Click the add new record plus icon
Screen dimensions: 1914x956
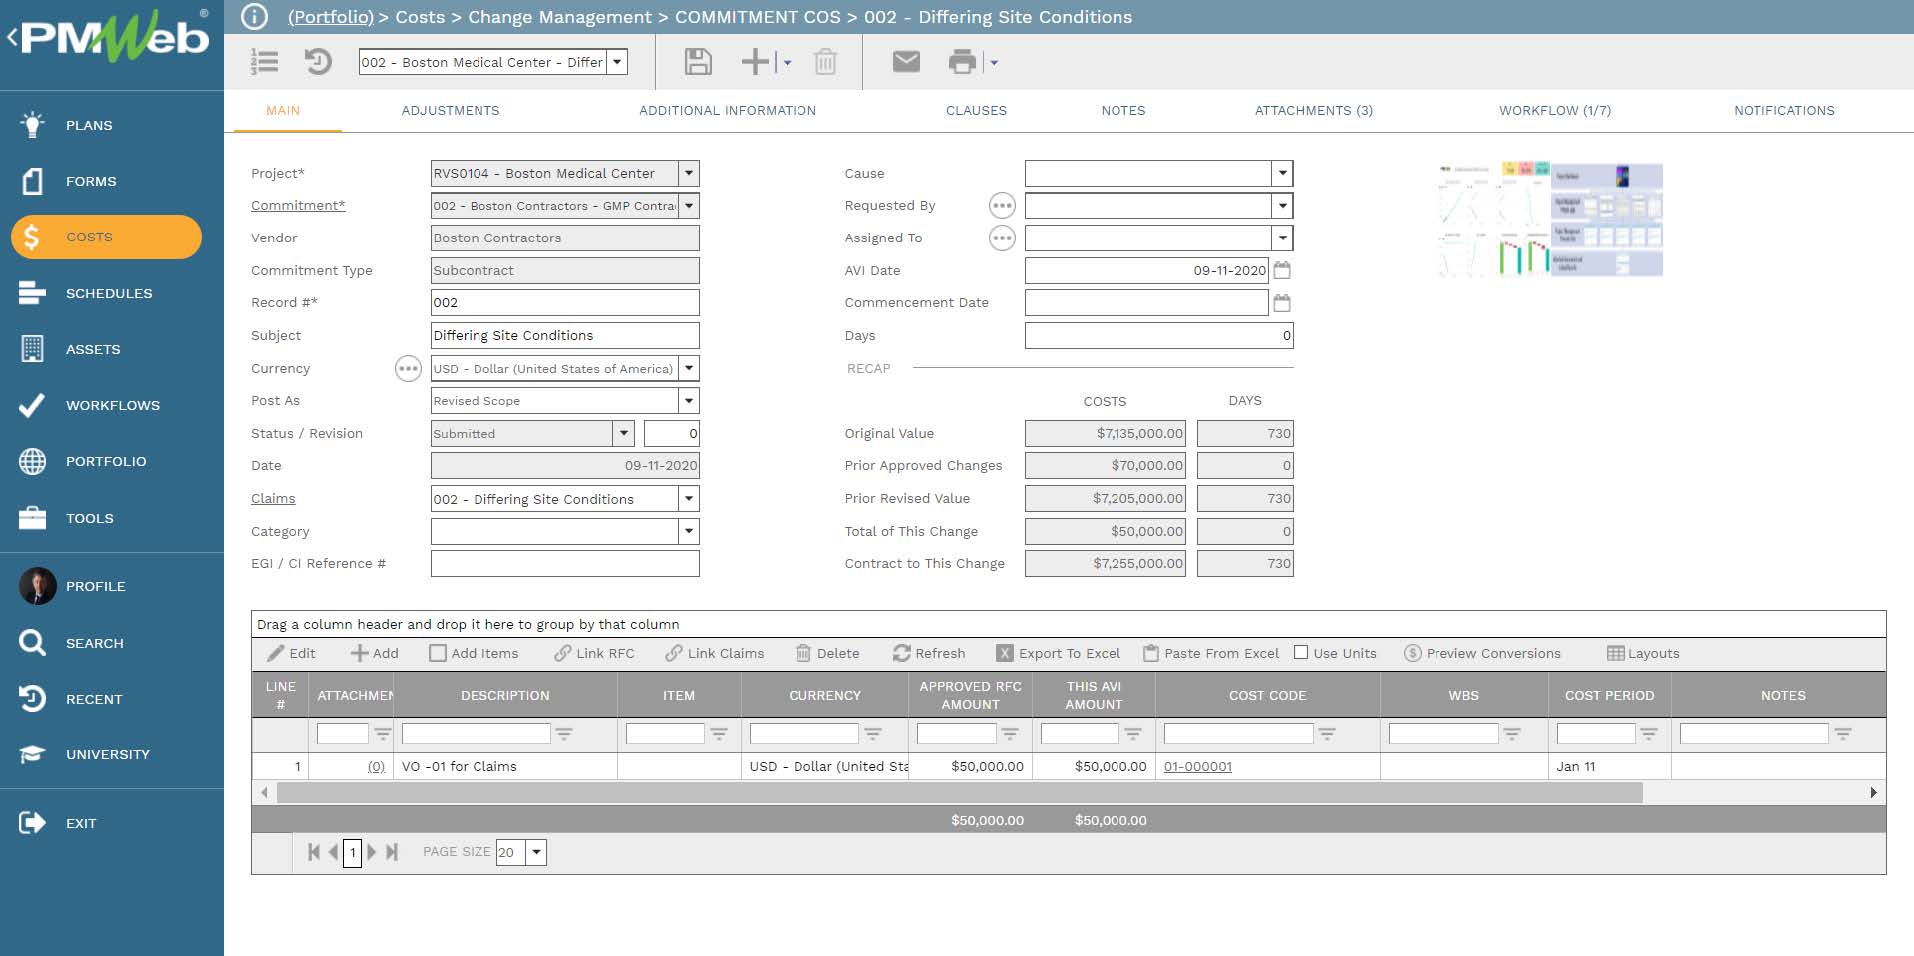[x=755, y=62]
